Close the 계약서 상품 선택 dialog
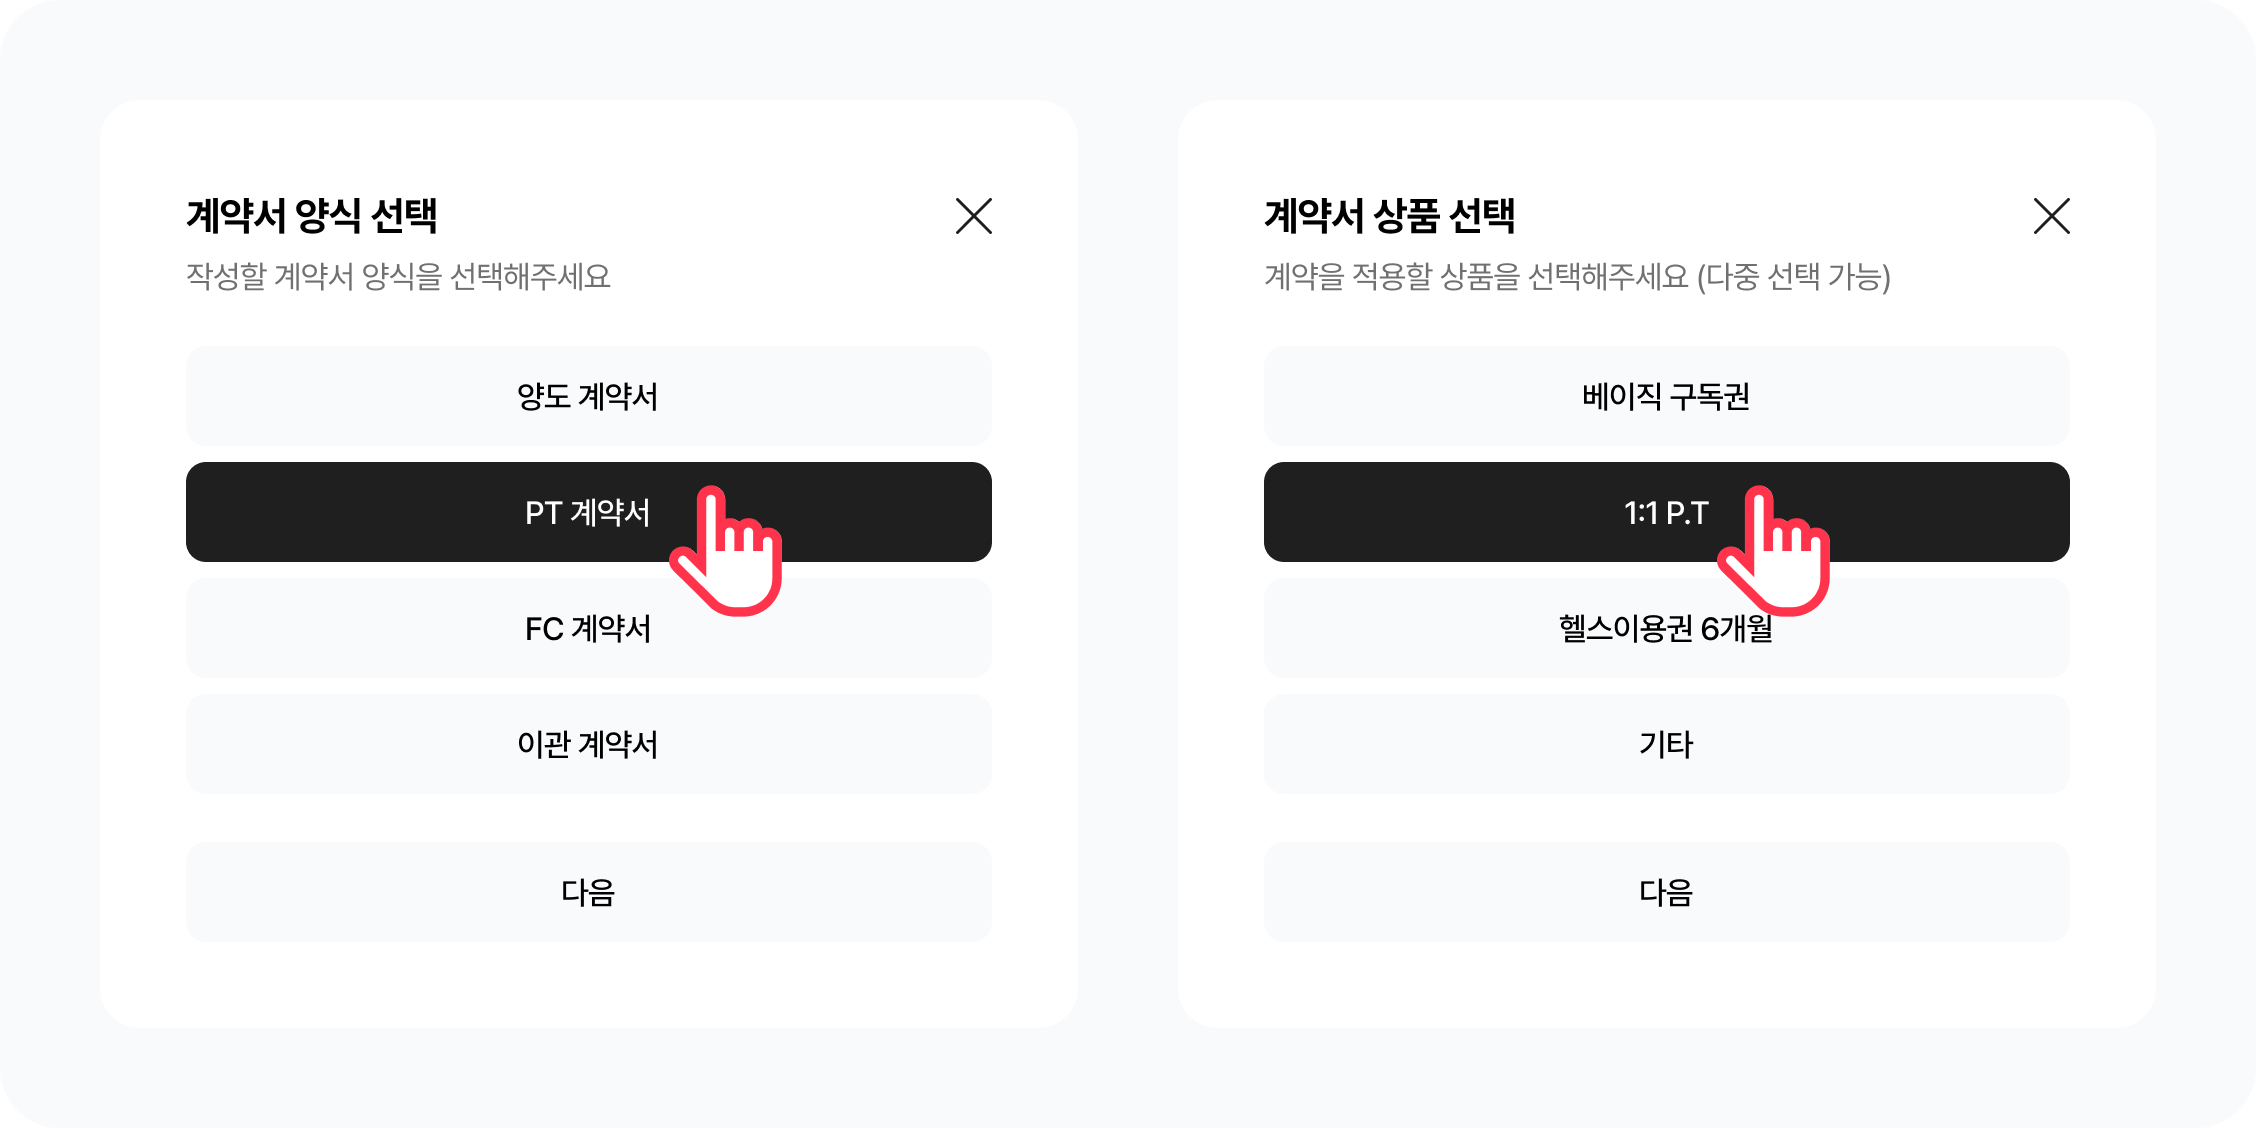Image resolution: width=2256 pixels, height=1128 pixels. point(2051,216)
